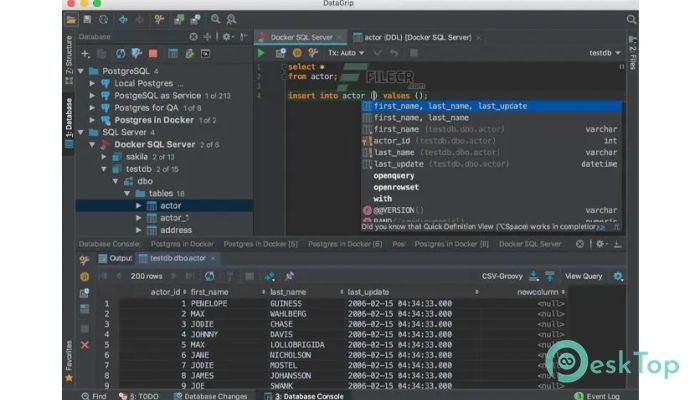Open Database Changes tool window
The image size is (700, 400).
coord(210,396)
